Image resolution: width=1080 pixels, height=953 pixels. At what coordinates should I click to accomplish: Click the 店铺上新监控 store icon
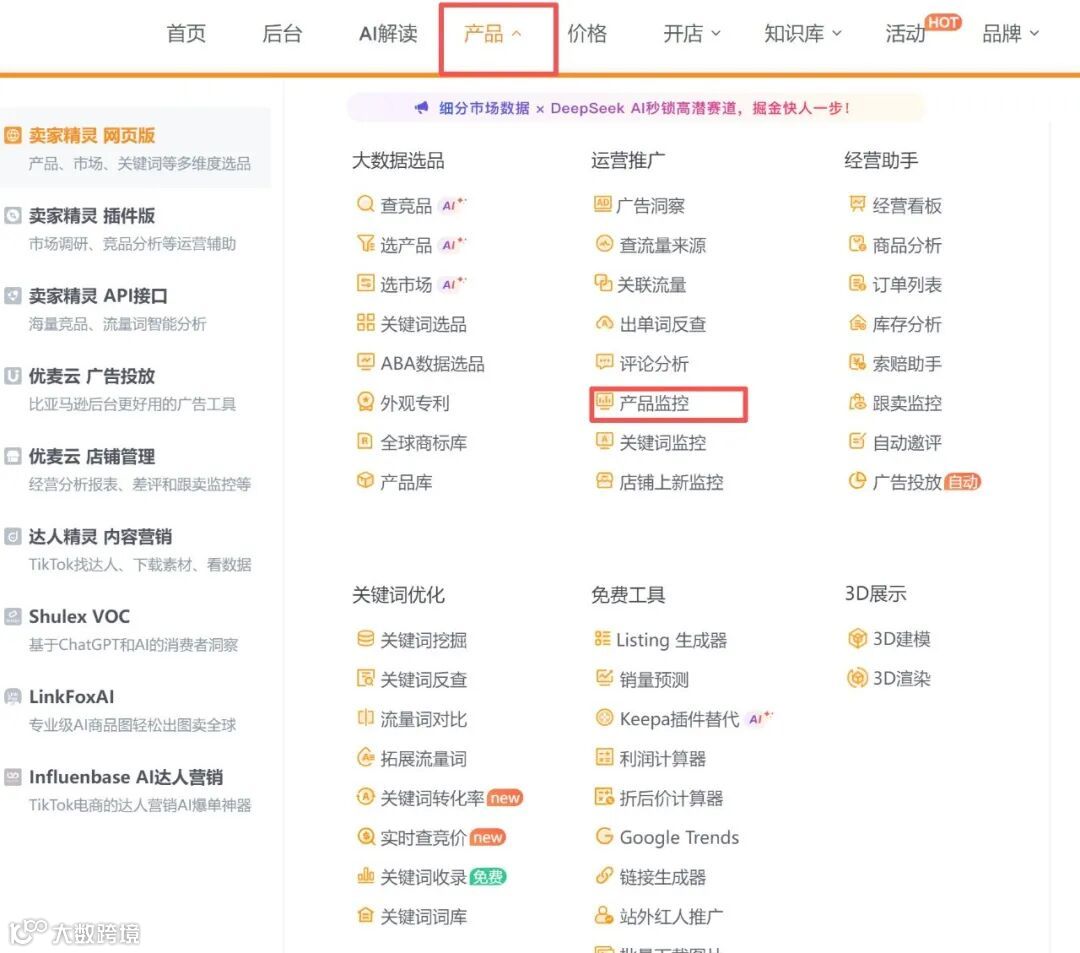point(604,481)
